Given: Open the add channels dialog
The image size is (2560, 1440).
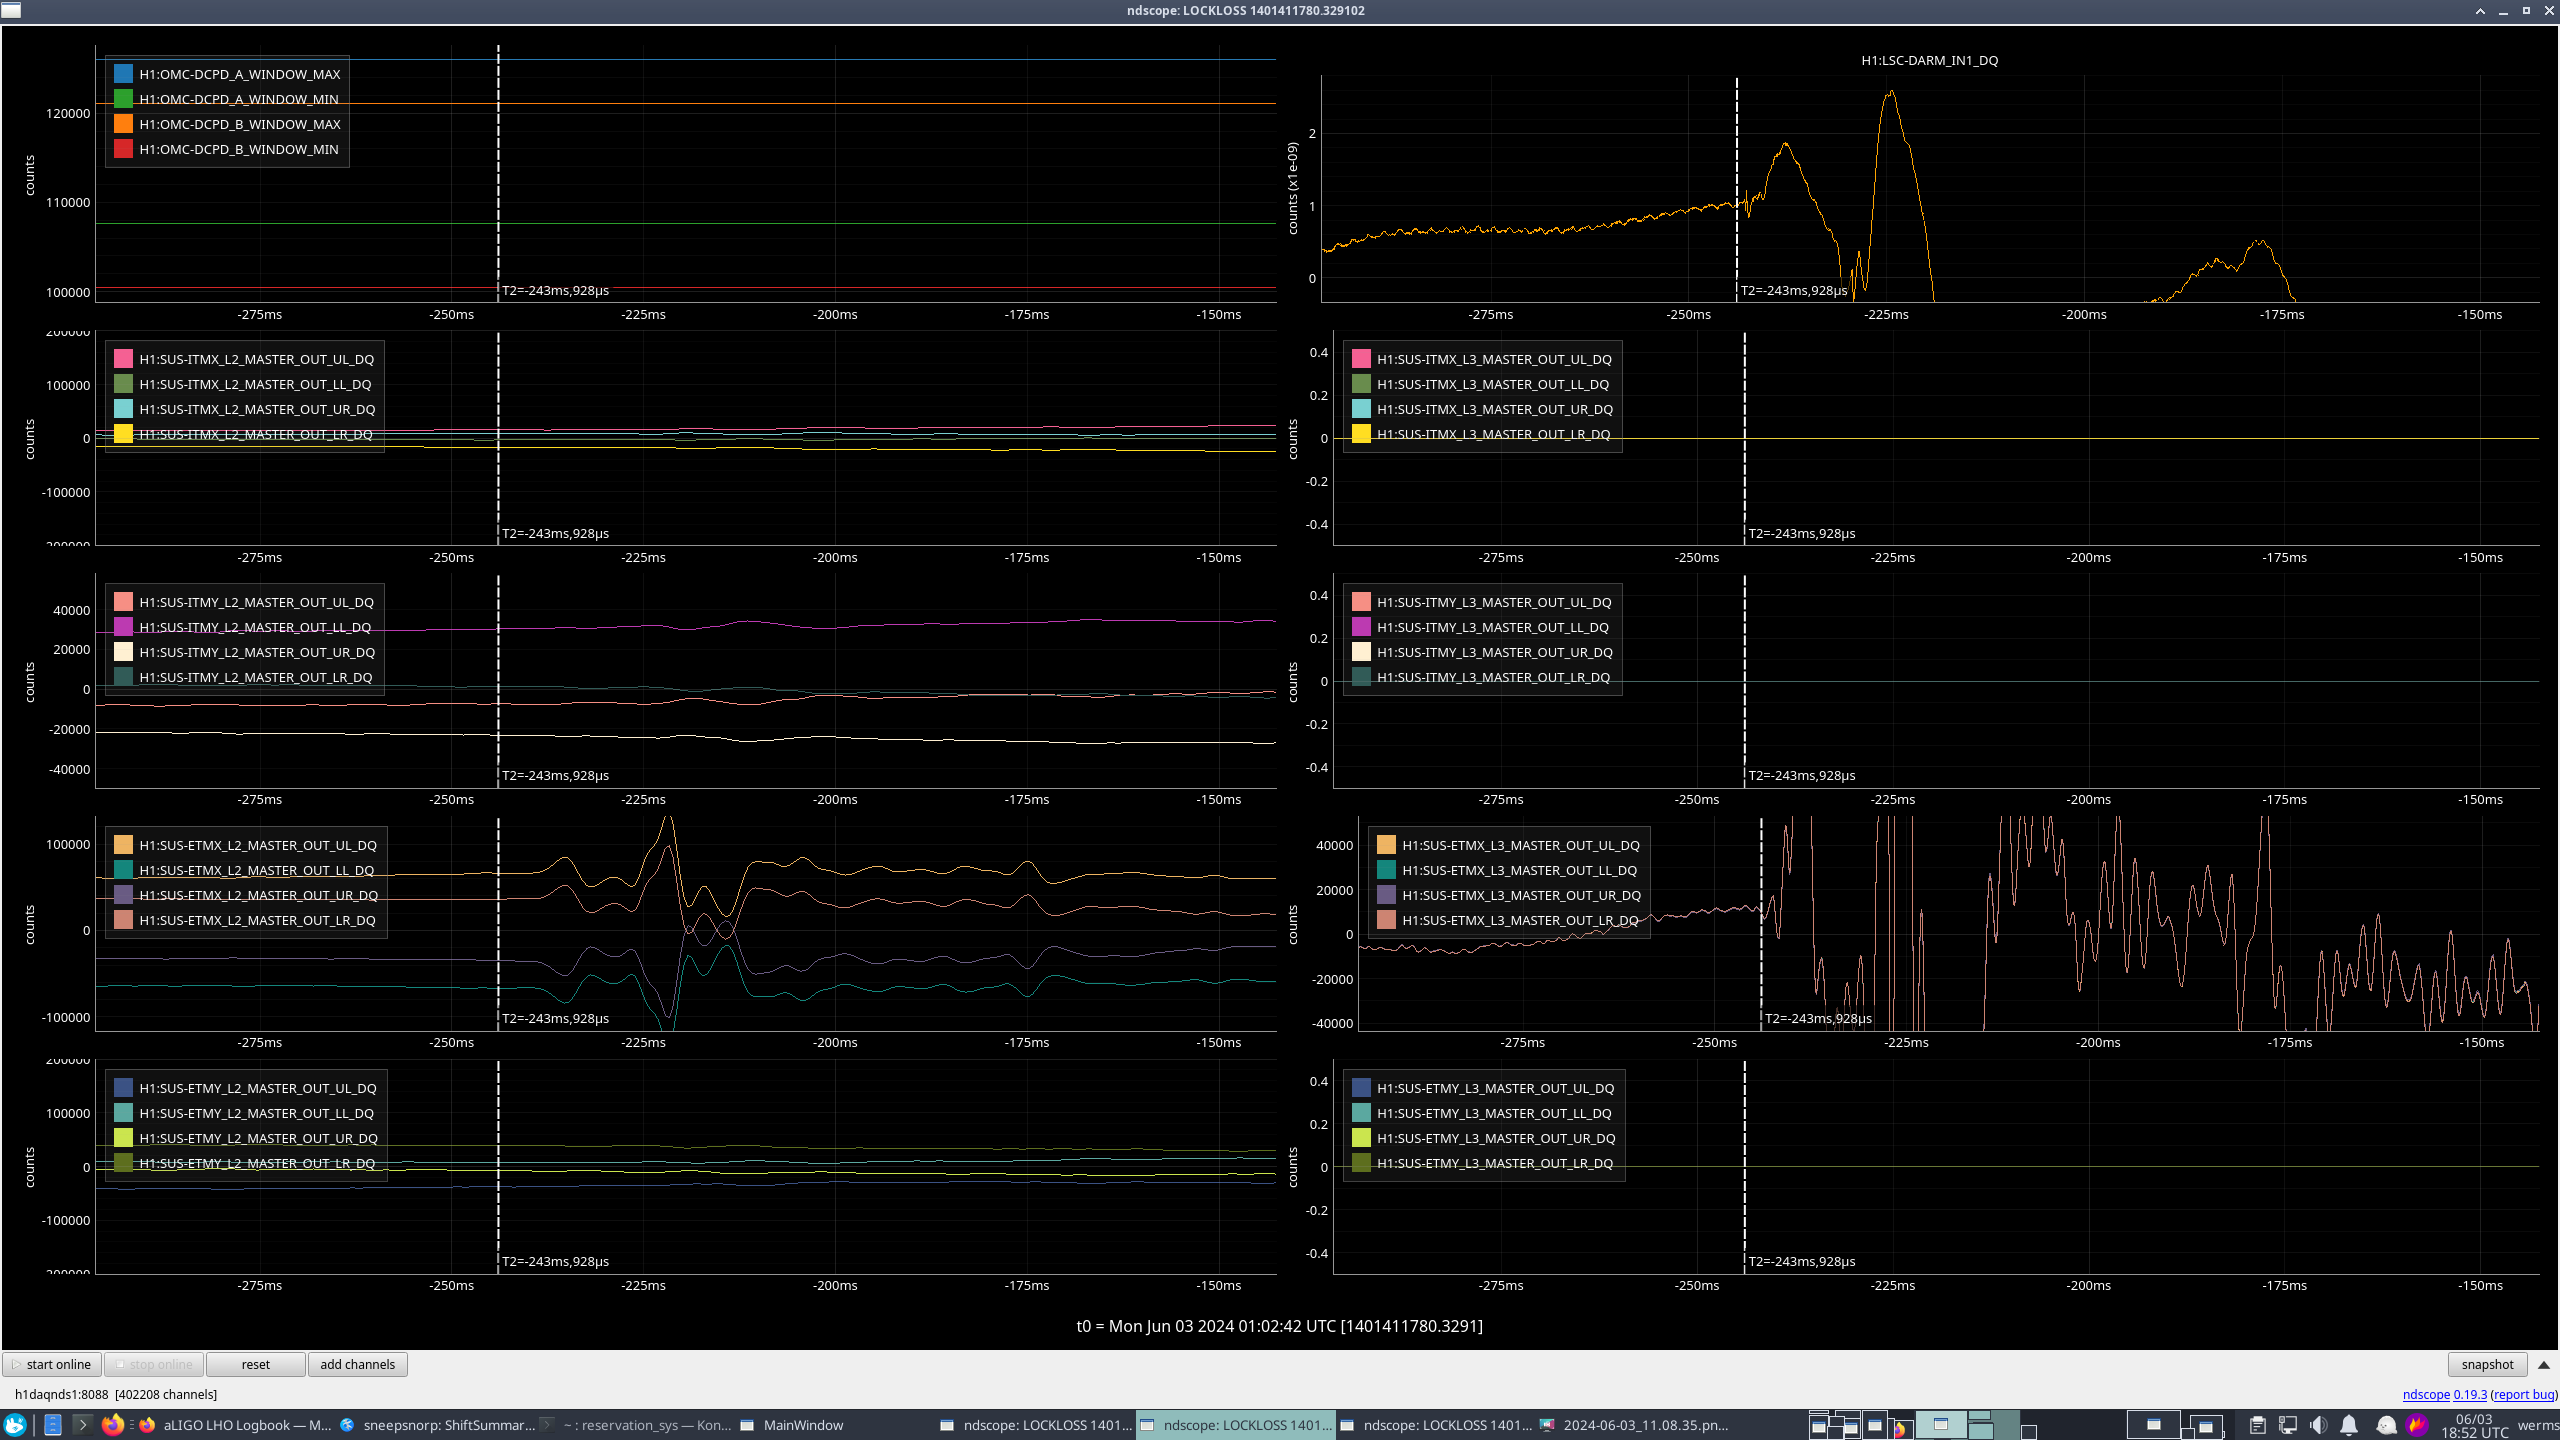Looking at the screenshot, I should point(357,1364).
